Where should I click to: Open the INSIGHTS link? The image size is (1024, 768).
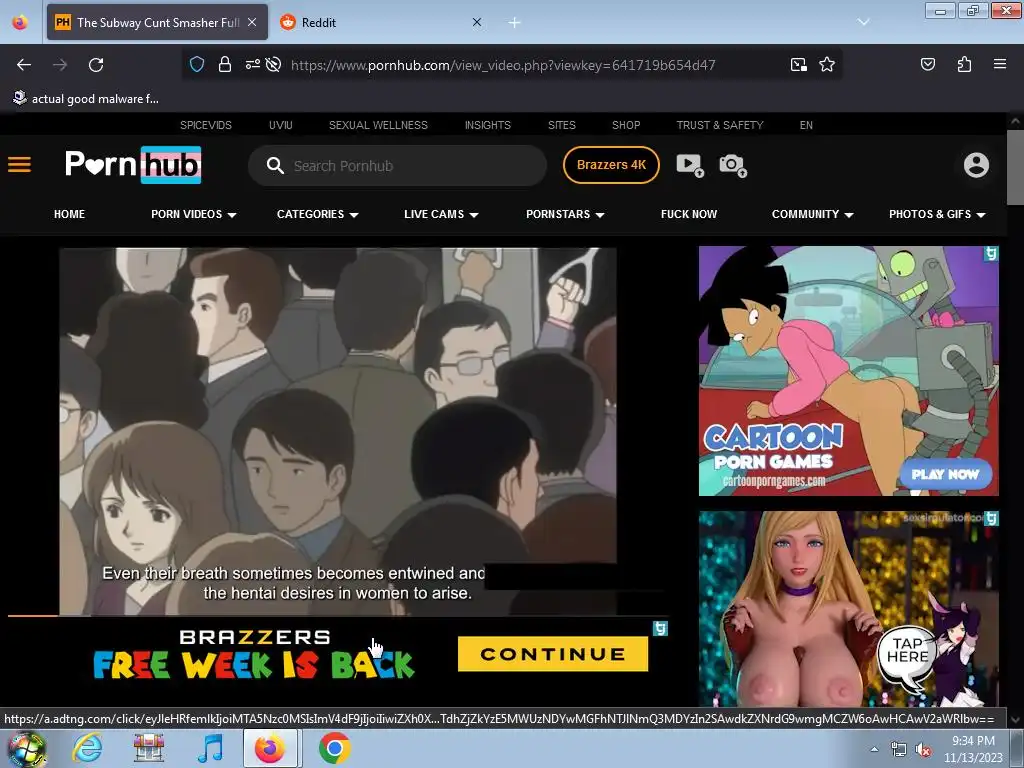[x=488, y=125]
